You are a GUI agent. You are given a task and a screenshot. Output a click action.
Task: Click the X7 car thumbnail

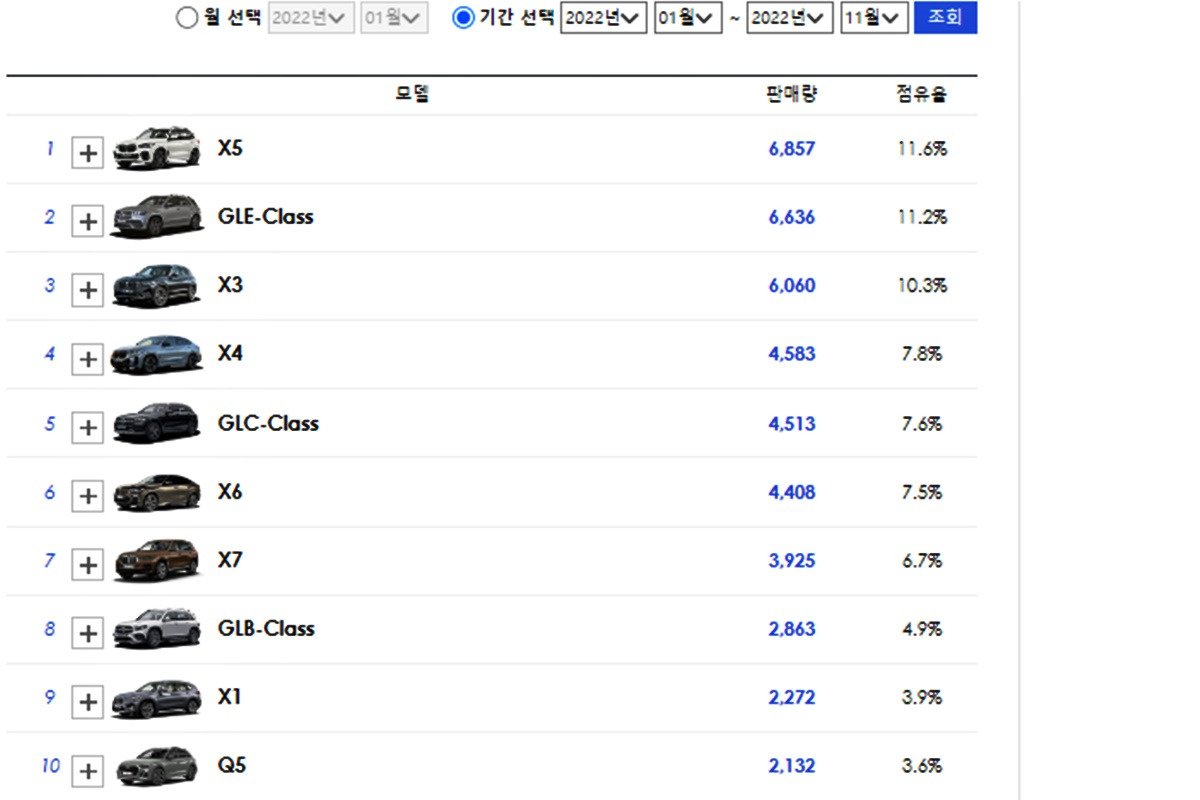(156, 560)
